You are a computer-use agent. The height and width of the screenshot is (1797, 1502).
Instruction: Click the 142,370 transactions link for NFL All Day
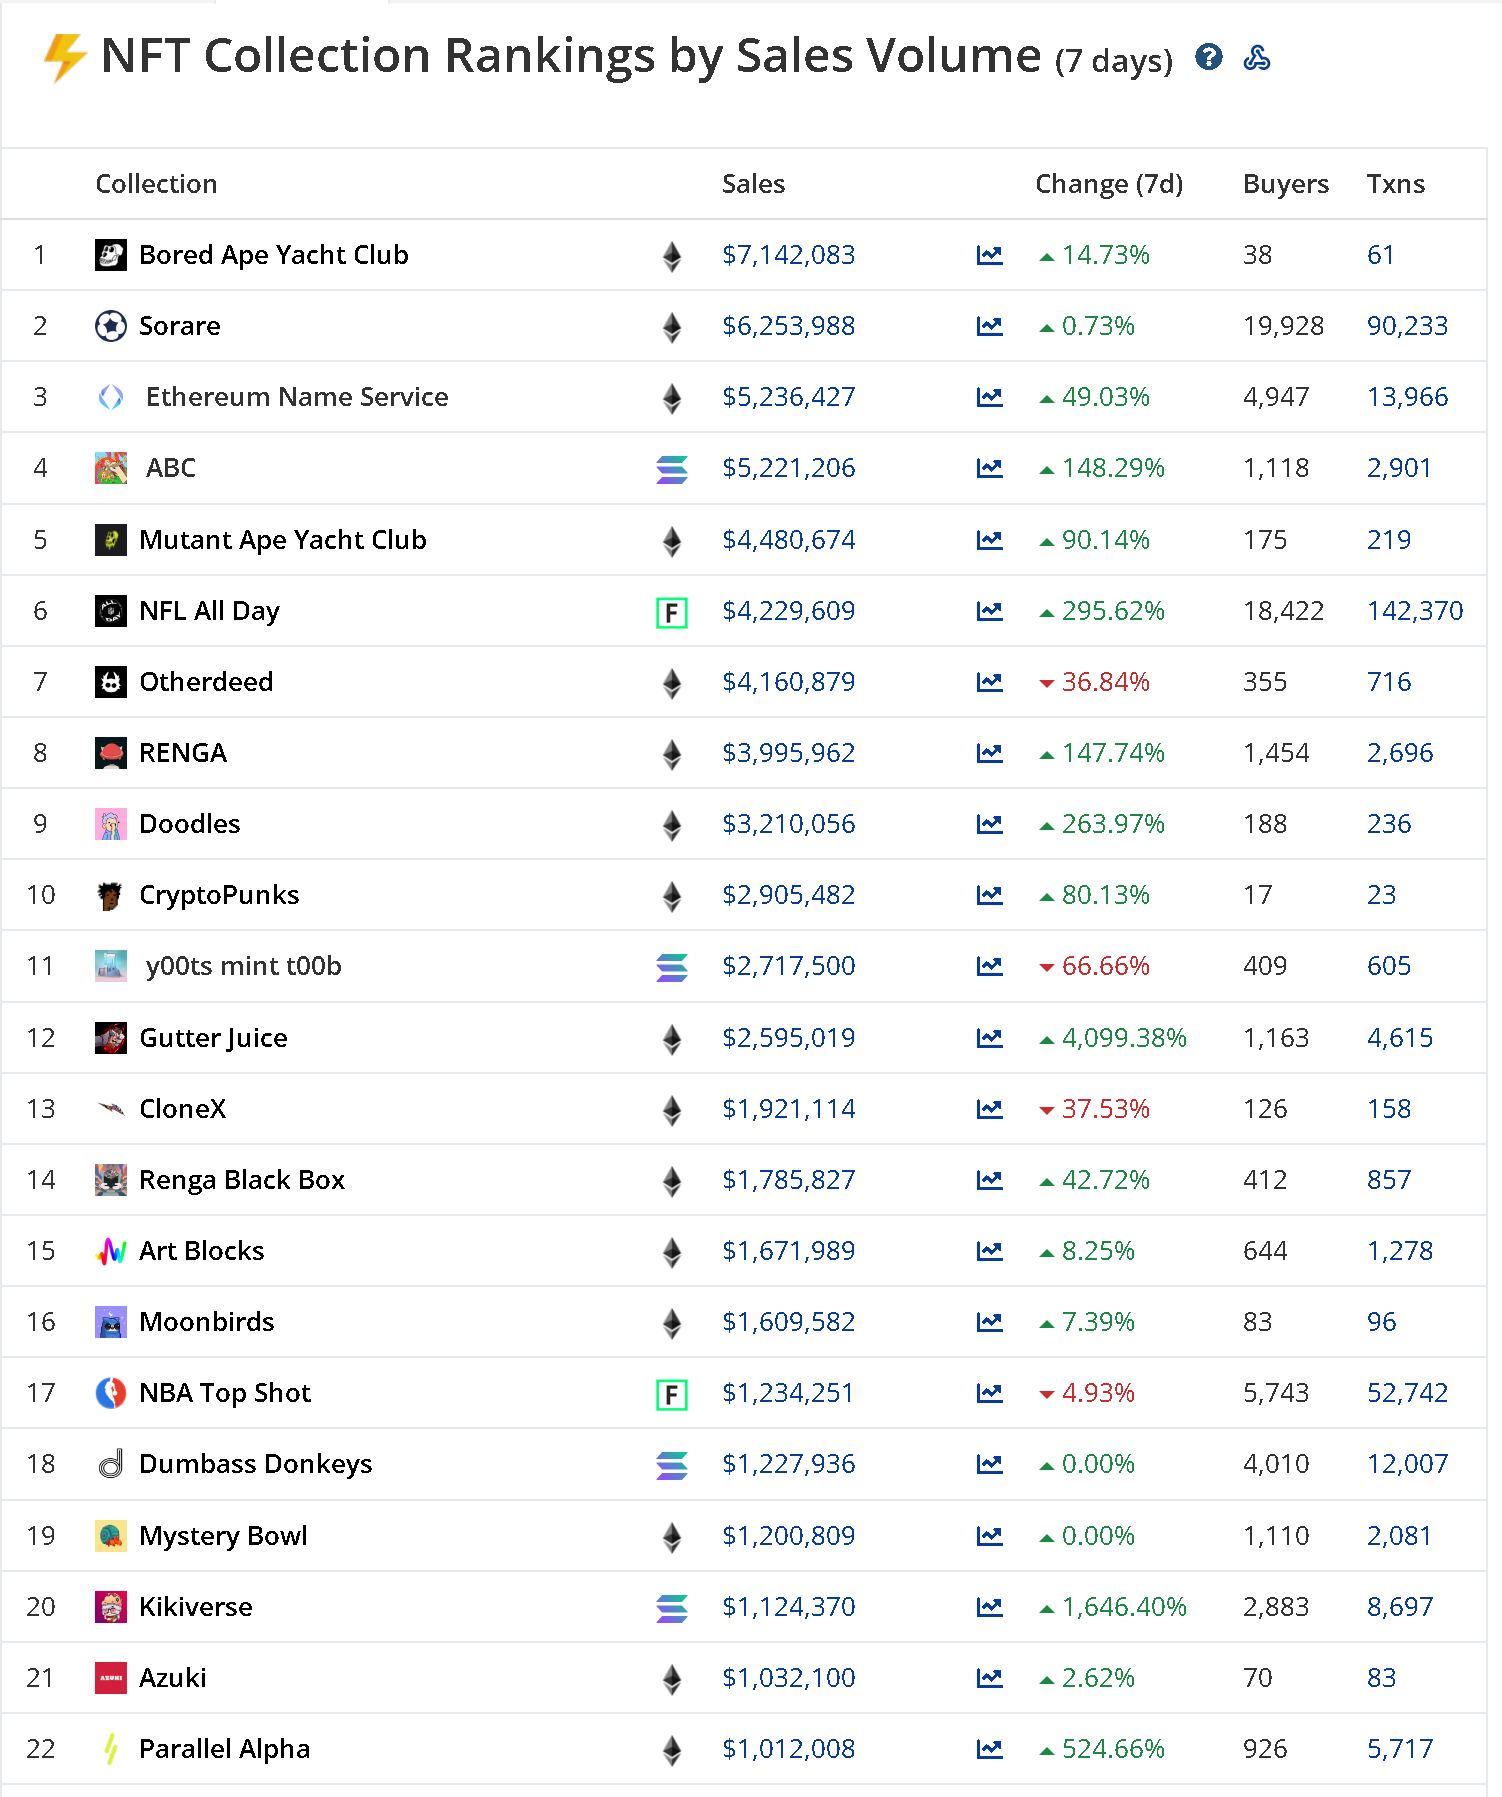click(1415, 611)
